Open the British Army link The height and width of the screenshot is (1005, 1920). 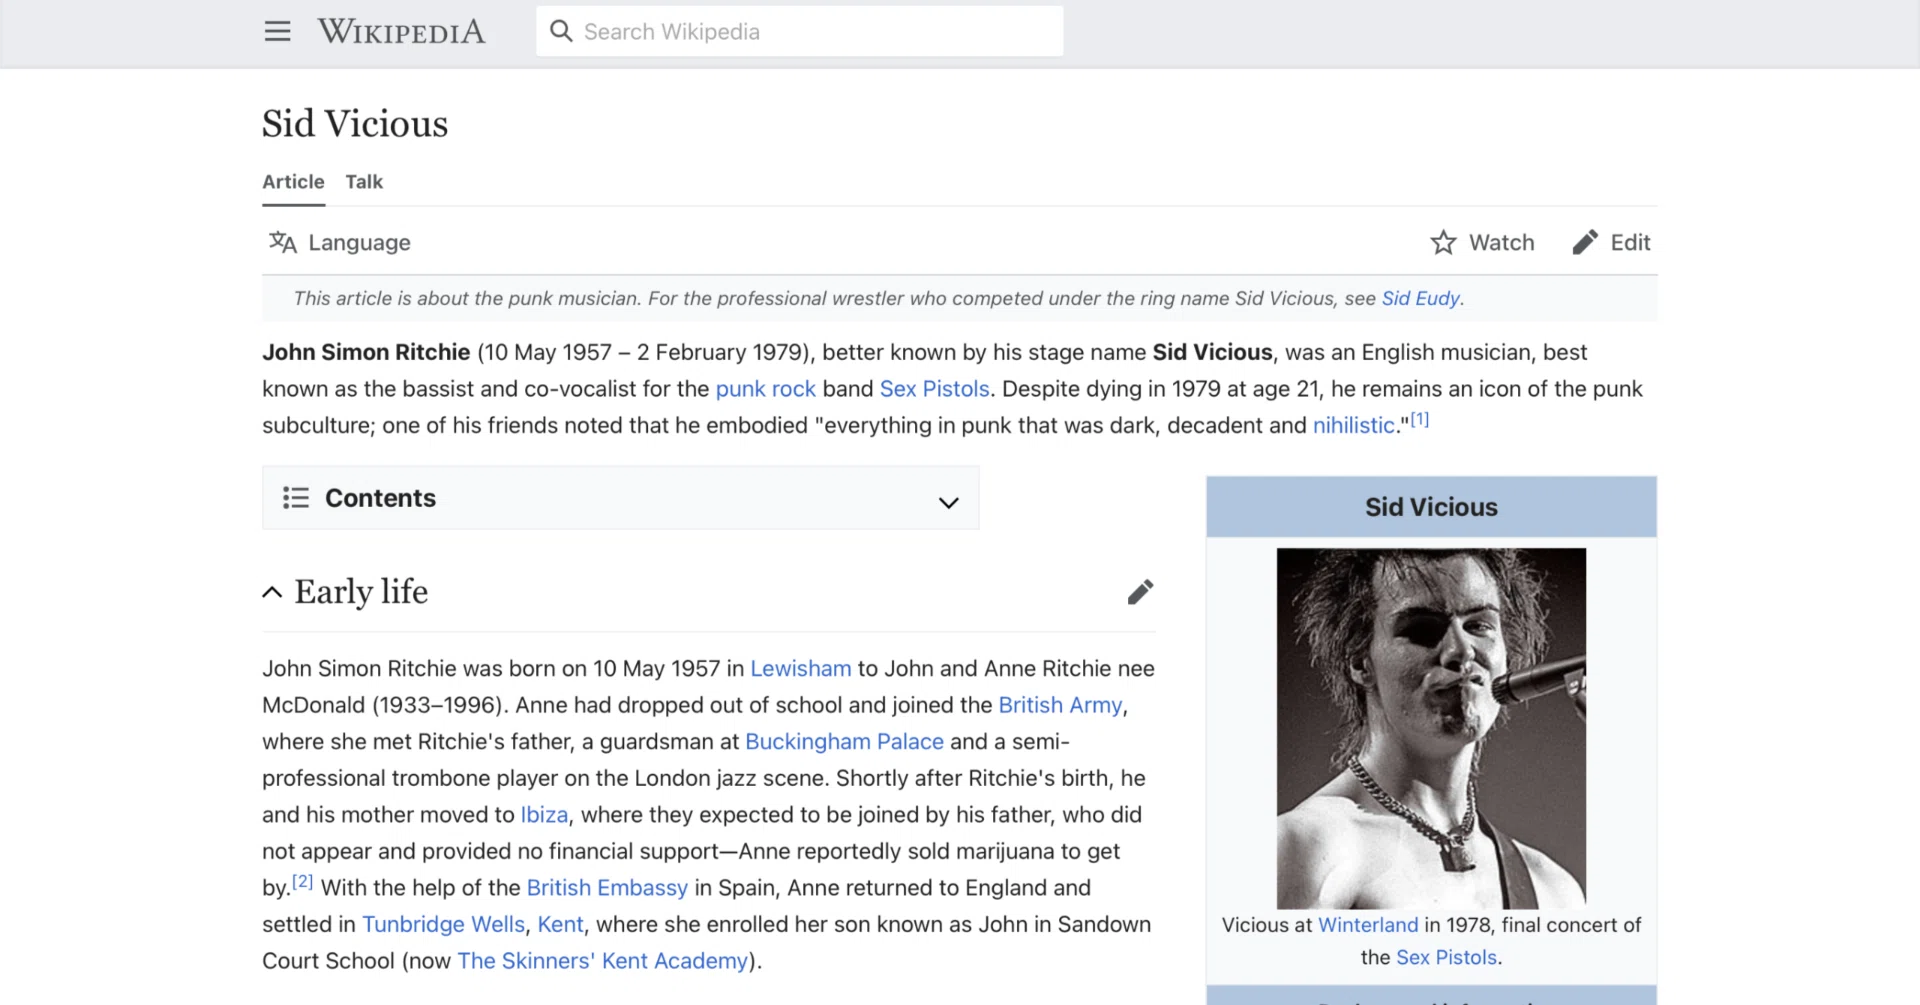click(1060, 706)
